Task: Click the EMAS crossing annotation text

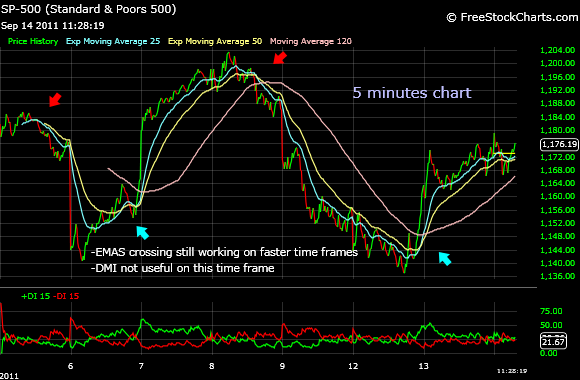Action: pos(224,252)
